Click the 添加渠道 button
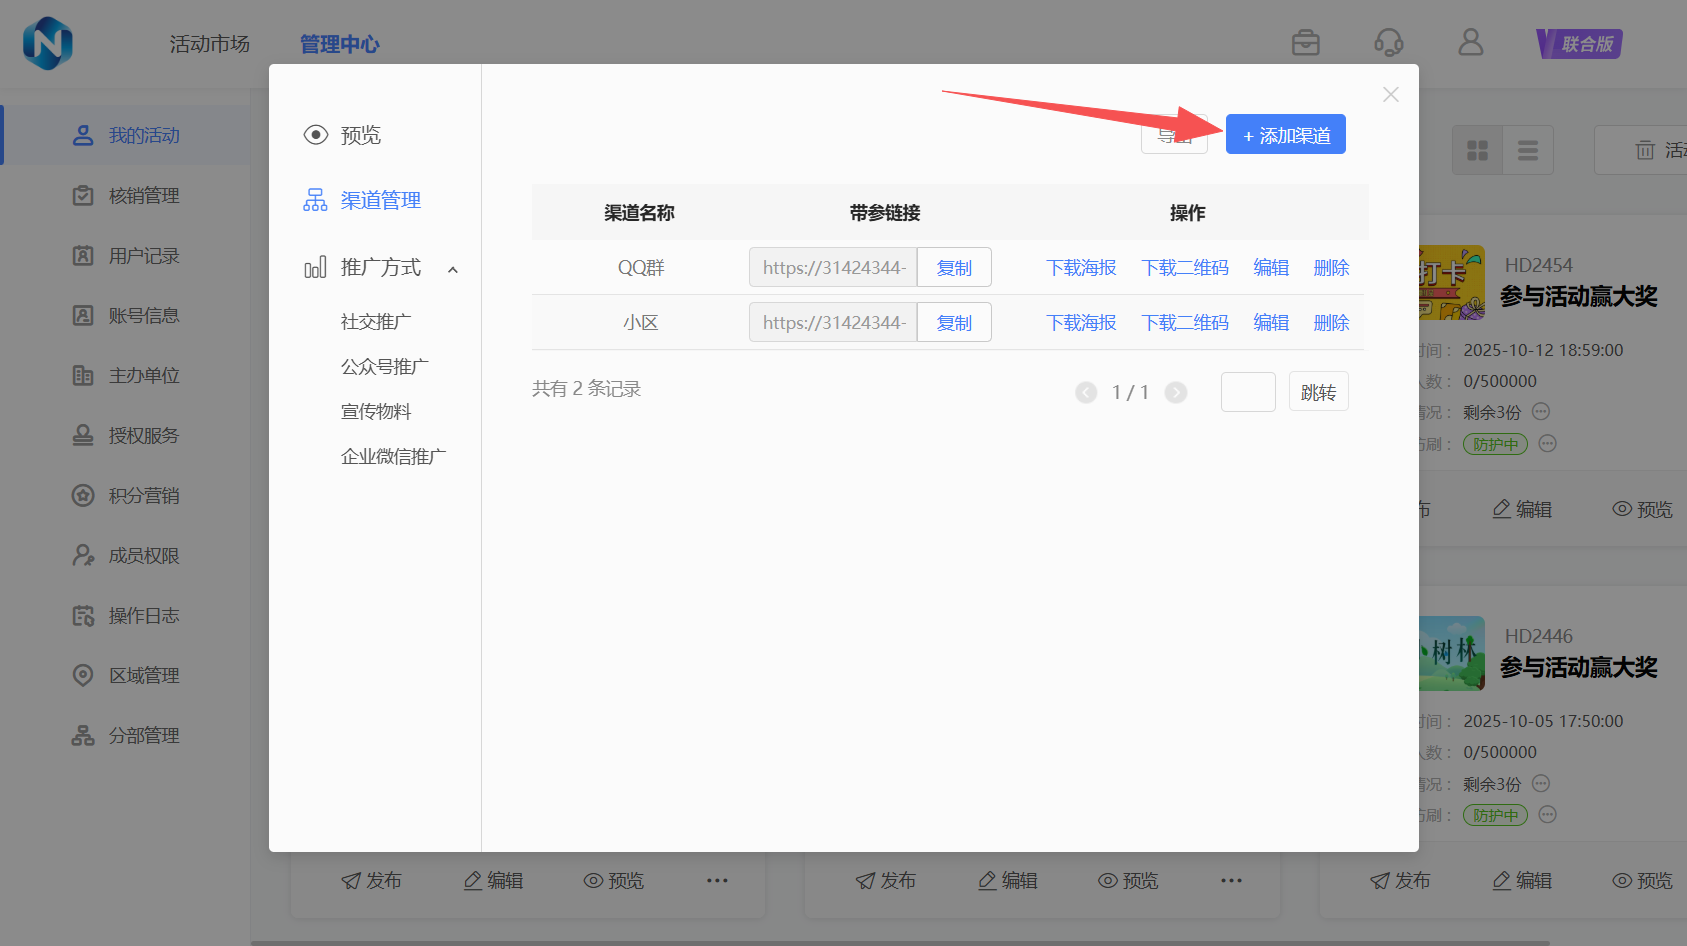Viewport: 1687px width, 946px height. coord(1285,135)
